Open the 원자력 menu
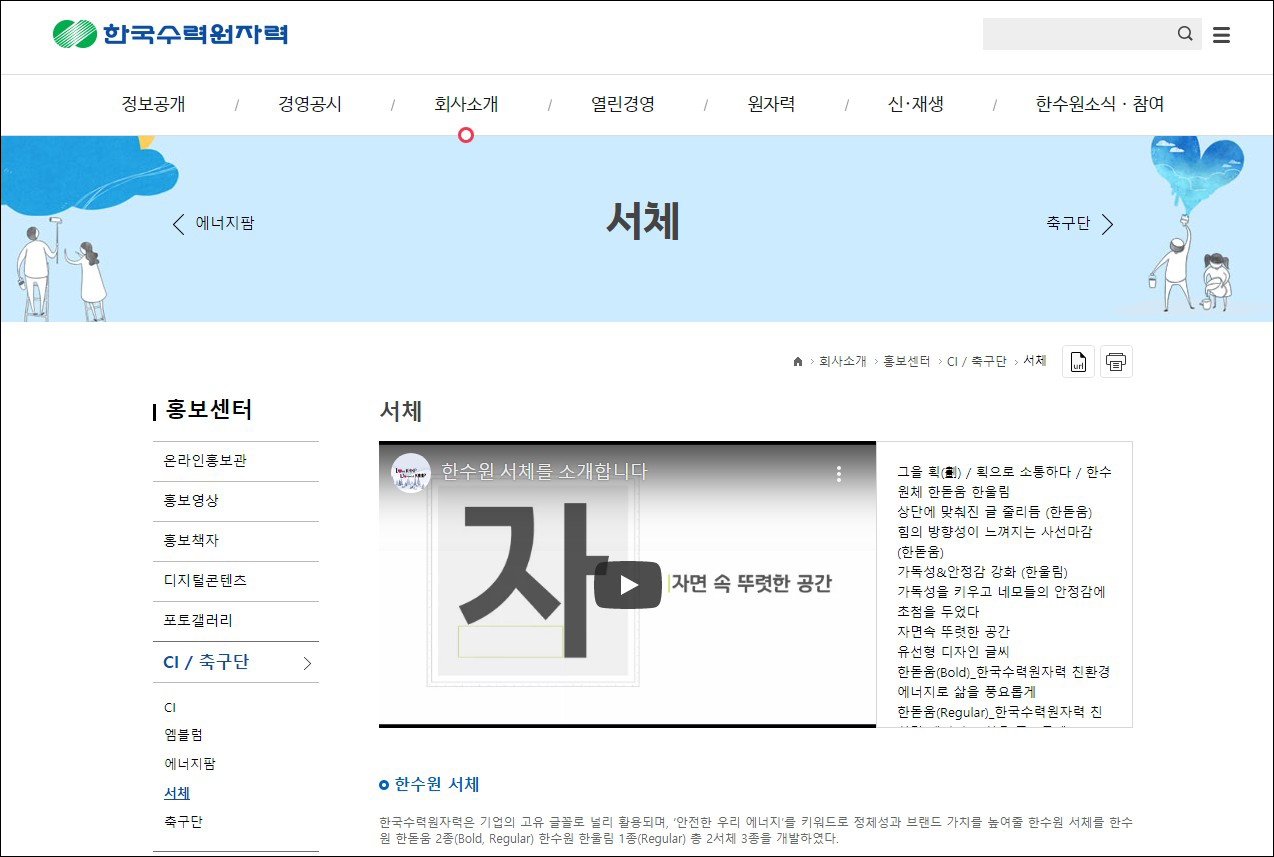1274x857 pixels. [771, 104]
